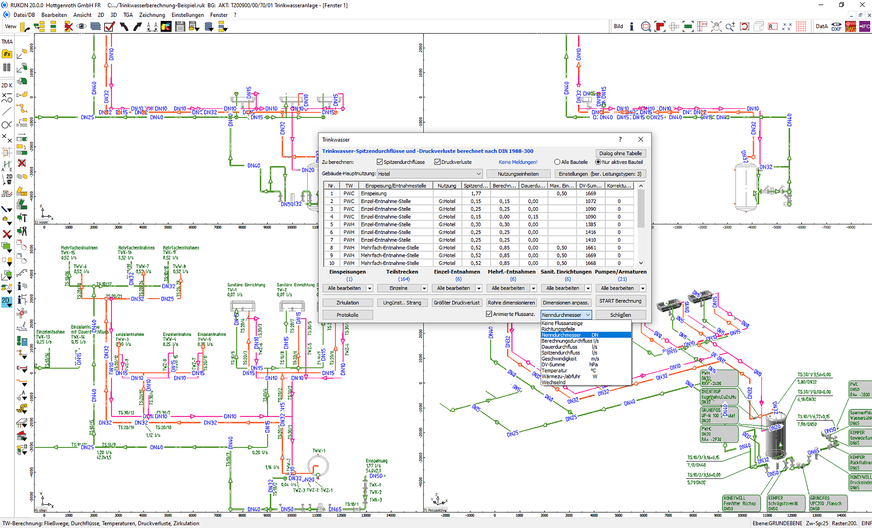Open the Zeichnung menu
The image size is (872, 528).
coord(153,16)
